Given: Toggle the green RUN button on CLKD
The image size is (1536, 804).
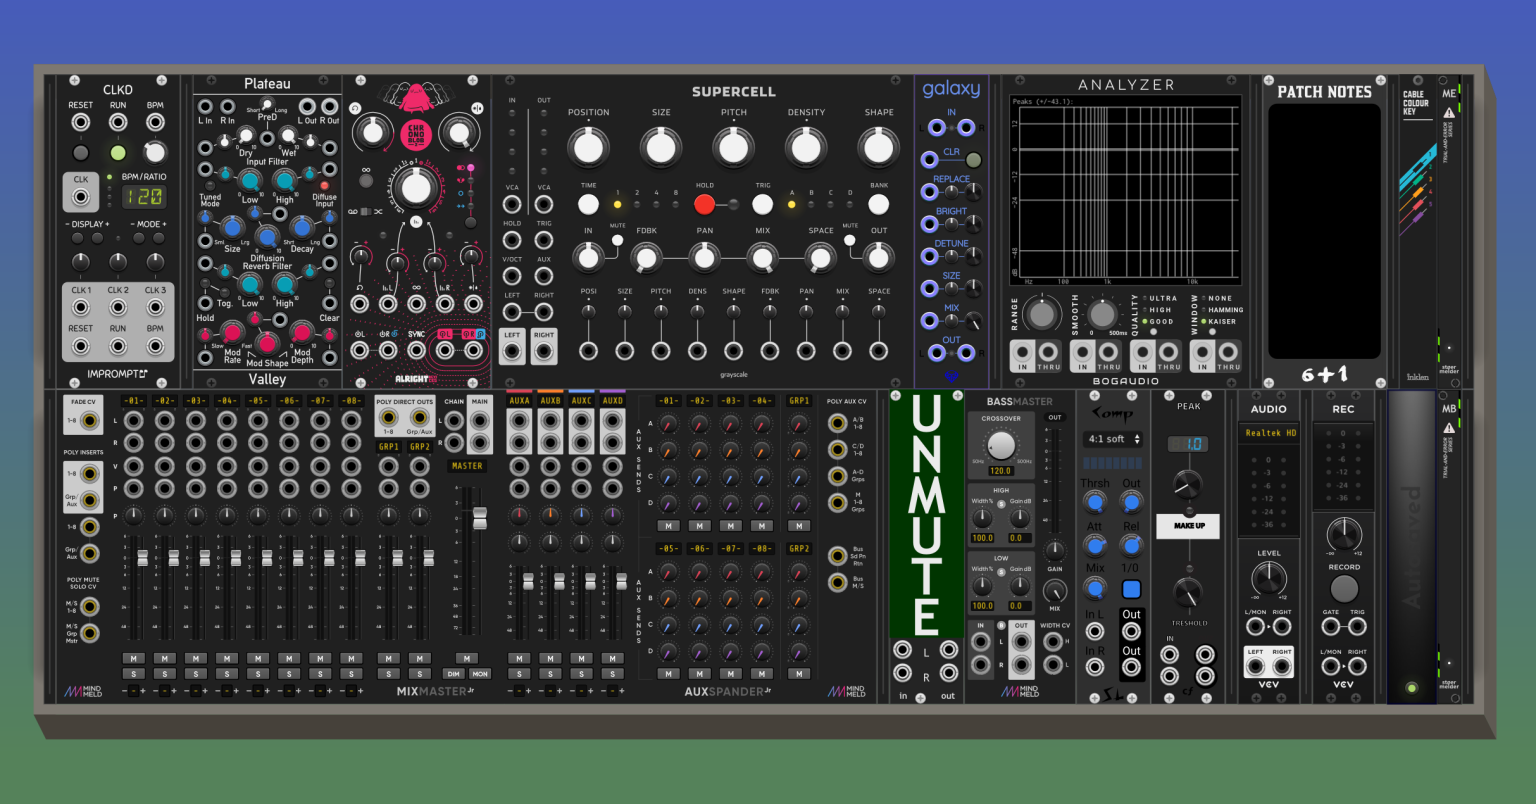Looking at the screenshot, I should pos(118,153).
